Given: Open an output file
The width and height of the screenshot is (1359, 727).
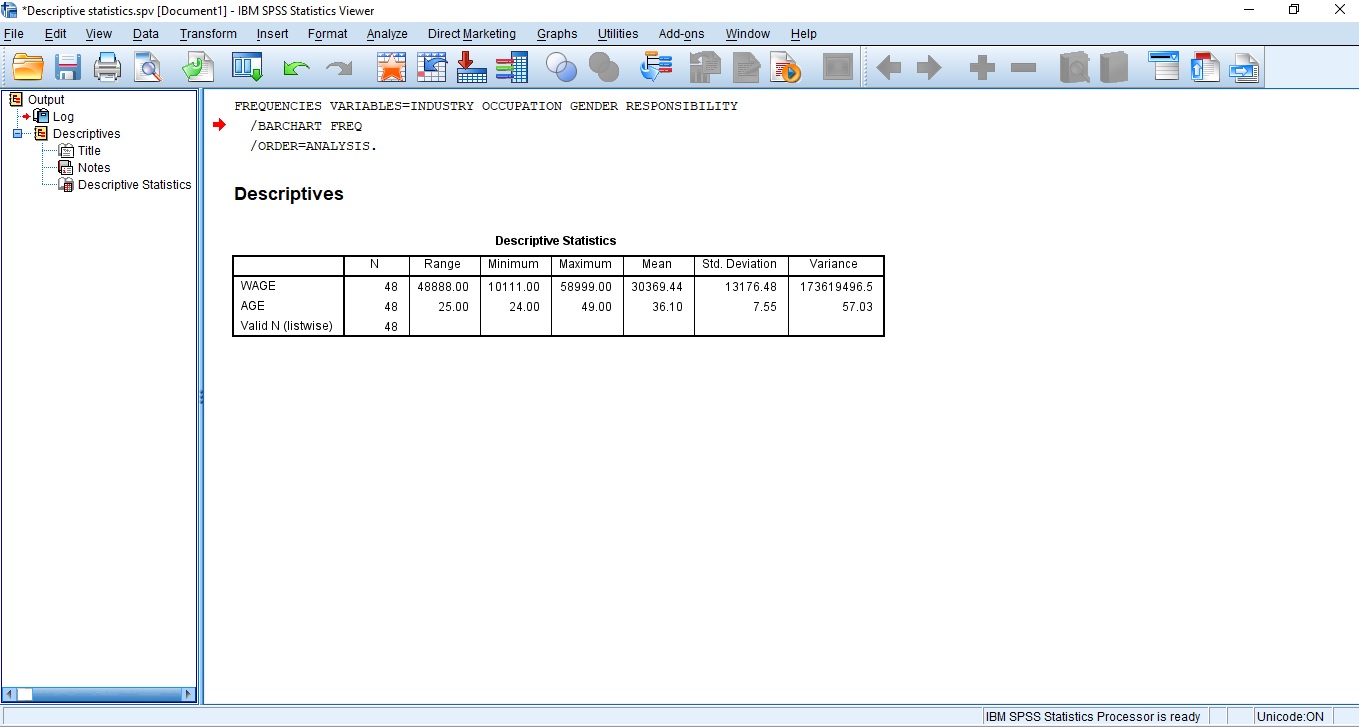Looking at the screenshot, I should 28,67.
